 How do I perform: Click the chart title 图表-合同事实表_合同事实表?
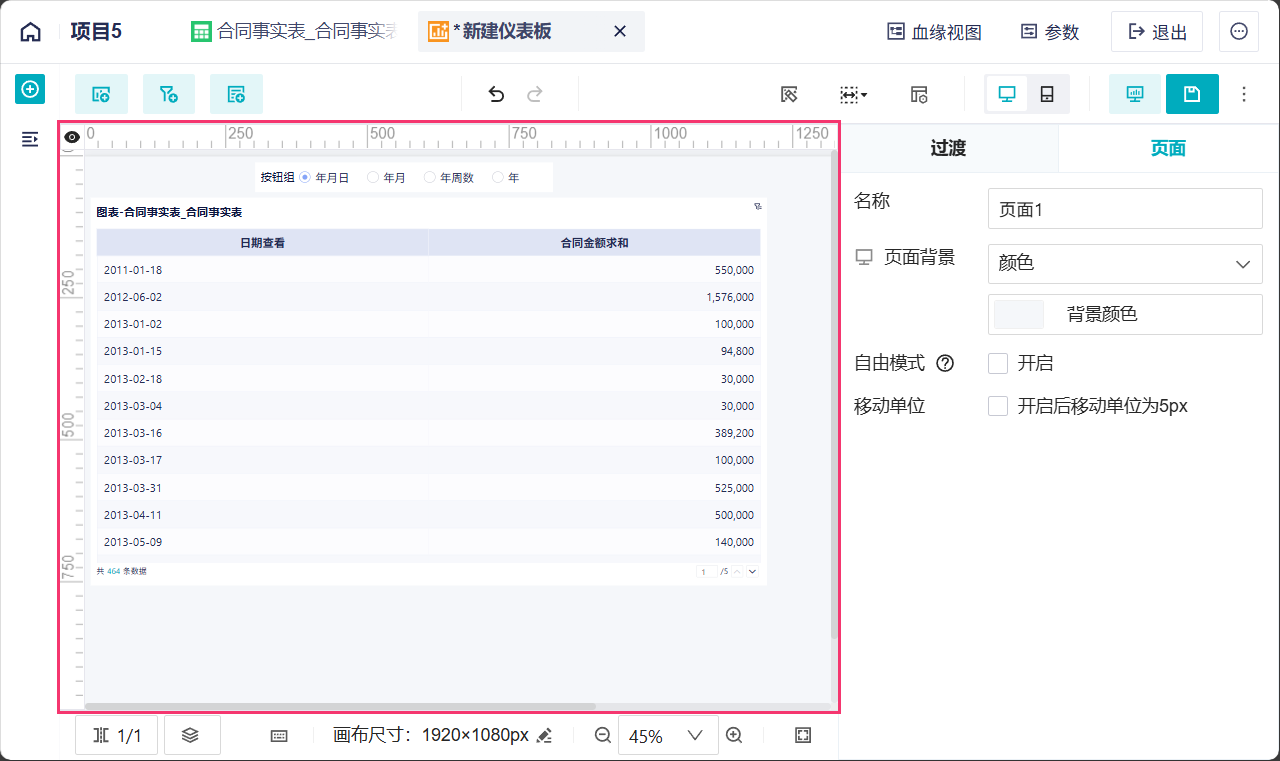(x=169, y=212)
